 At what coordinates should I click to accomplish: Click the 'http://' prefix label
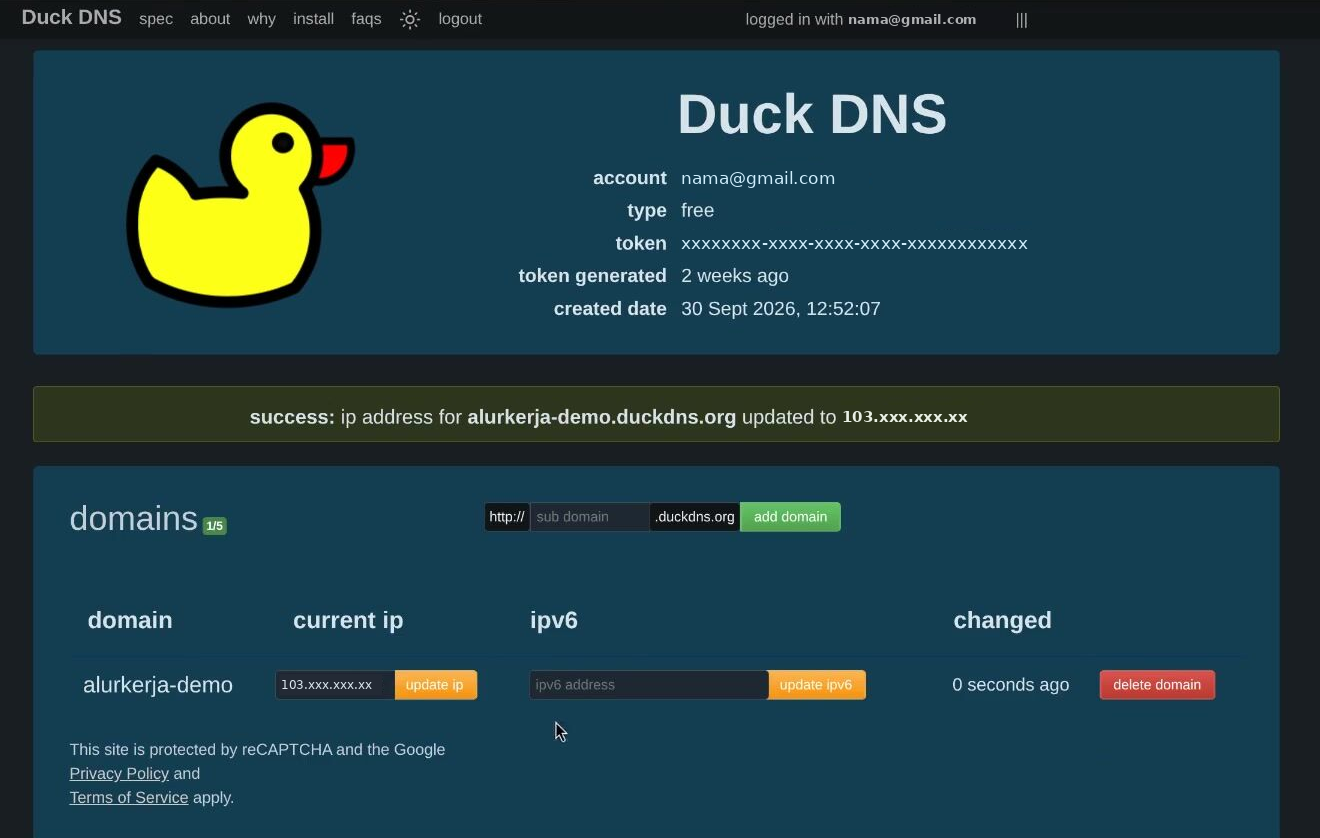(x=507, y=517)
